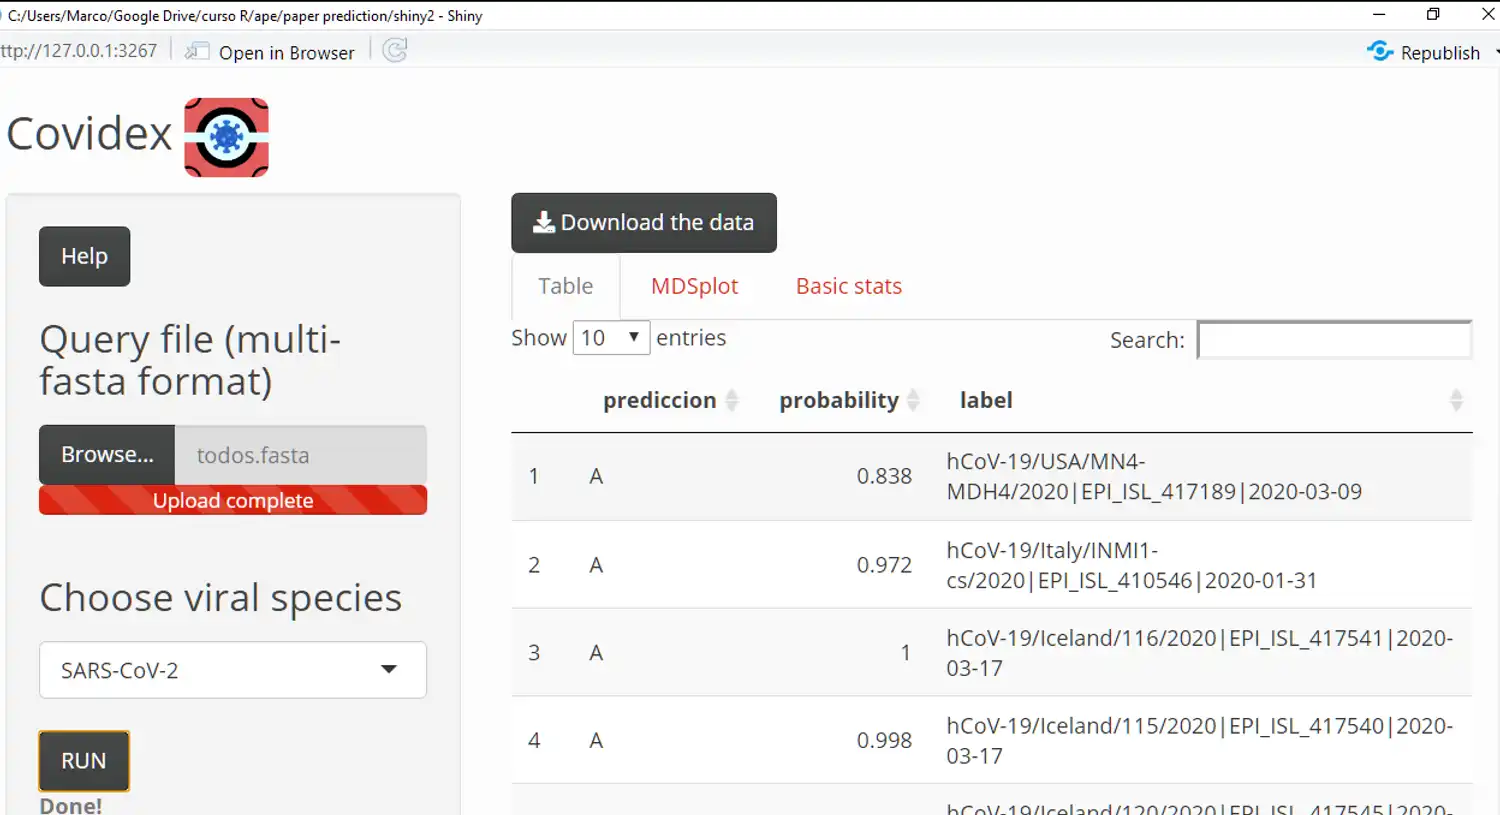Click the Open in Browser icon
The height and width of the screenshot is (815, 1500).
198,51
